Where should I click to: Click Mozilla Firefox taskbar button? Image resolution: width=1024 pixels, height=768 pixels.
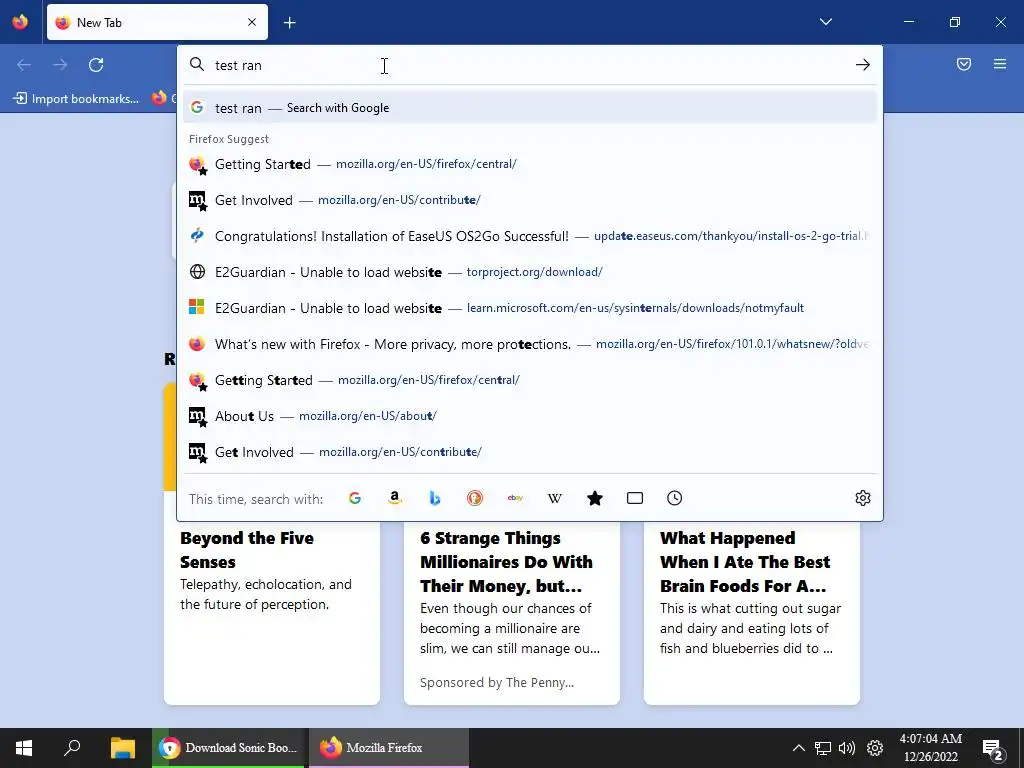click(389, 748)
